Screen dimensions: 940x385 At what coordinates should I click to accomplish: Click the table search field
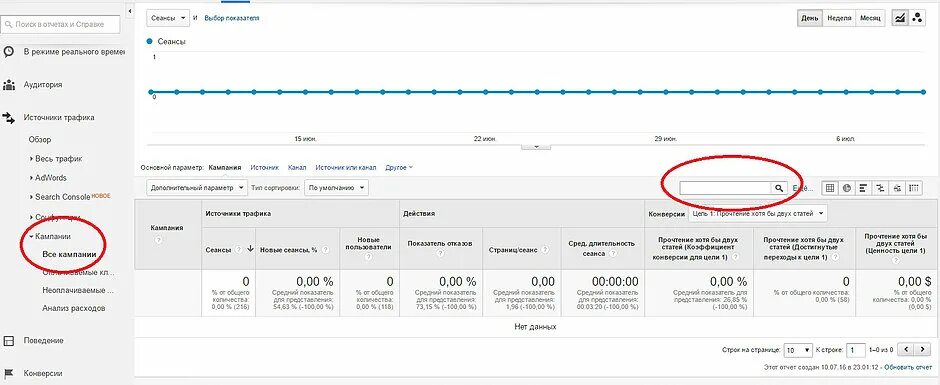tap(725, 188)
